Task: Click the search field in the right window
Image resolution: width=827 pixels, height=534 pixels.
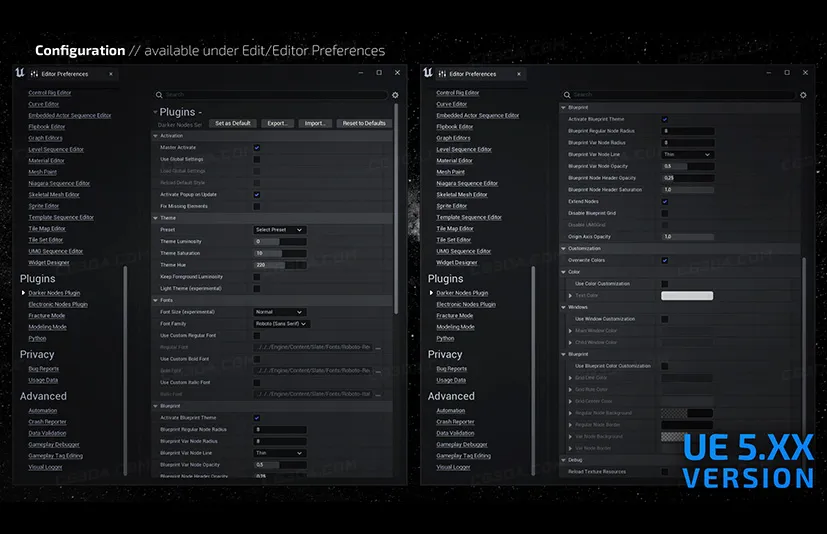Action: click(x=679, y=95)
